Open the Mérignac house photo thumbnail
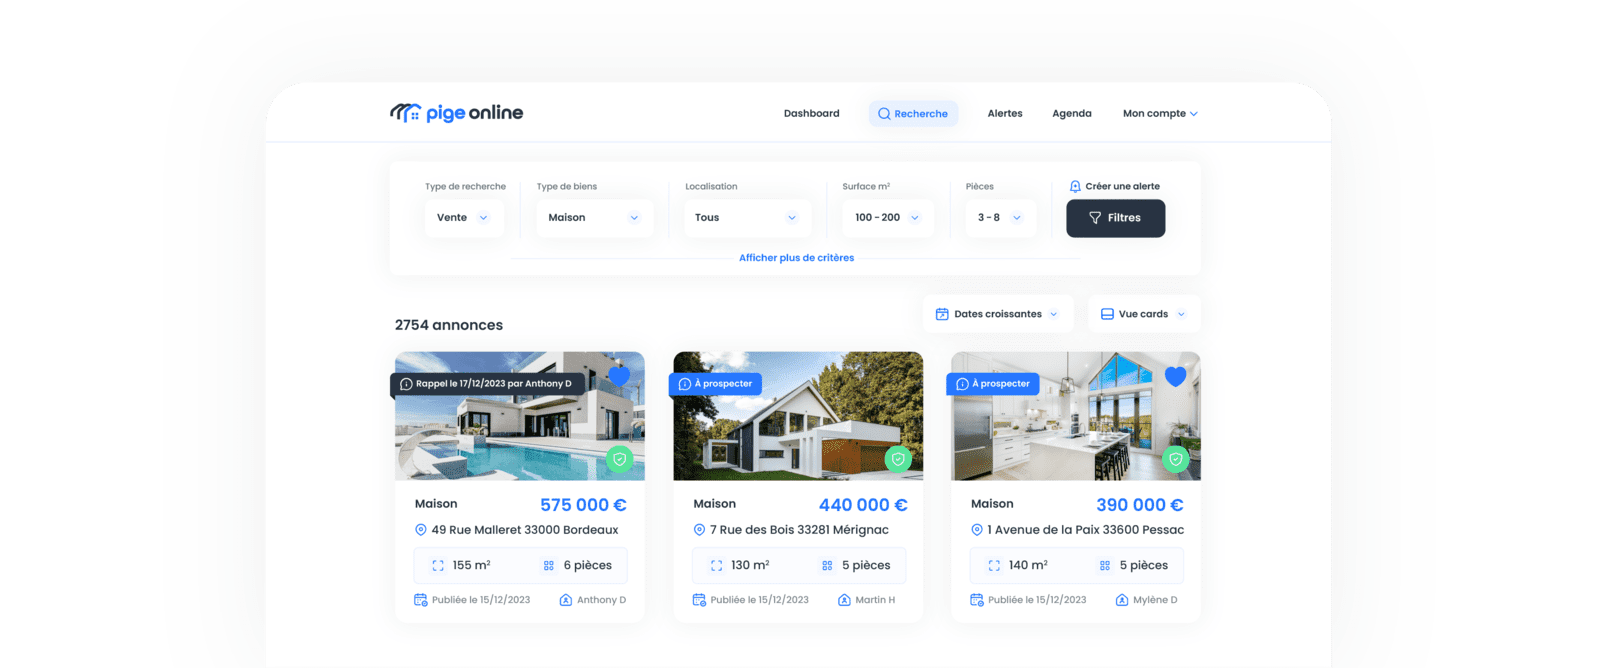The height and width of the screenshot is (668, 1600). pos(797,430)
